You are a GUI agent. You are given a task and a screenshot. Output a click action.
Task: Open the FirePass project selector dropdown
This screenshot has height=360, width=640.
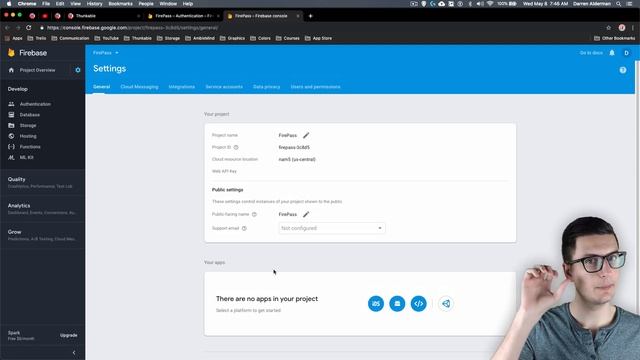106,53
